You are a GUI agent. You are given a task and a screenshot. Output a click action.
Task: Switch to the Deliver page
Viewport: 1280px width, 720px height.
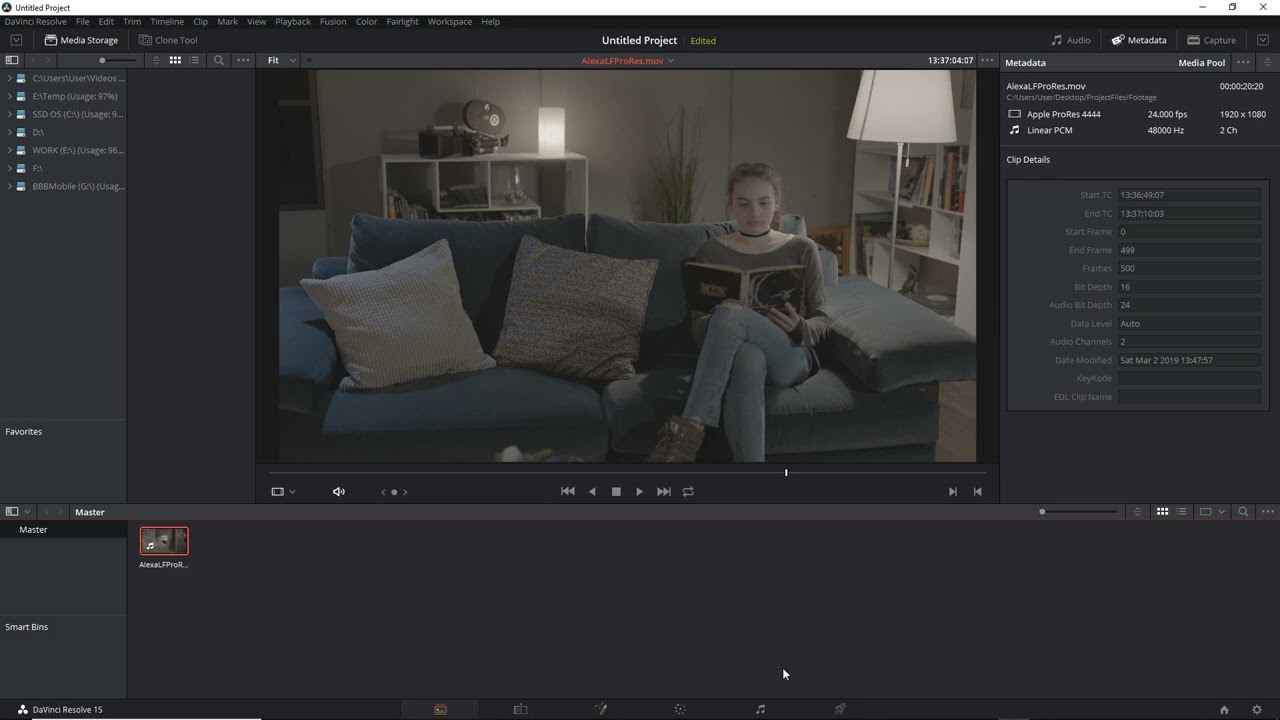click(x=840, y=709)
